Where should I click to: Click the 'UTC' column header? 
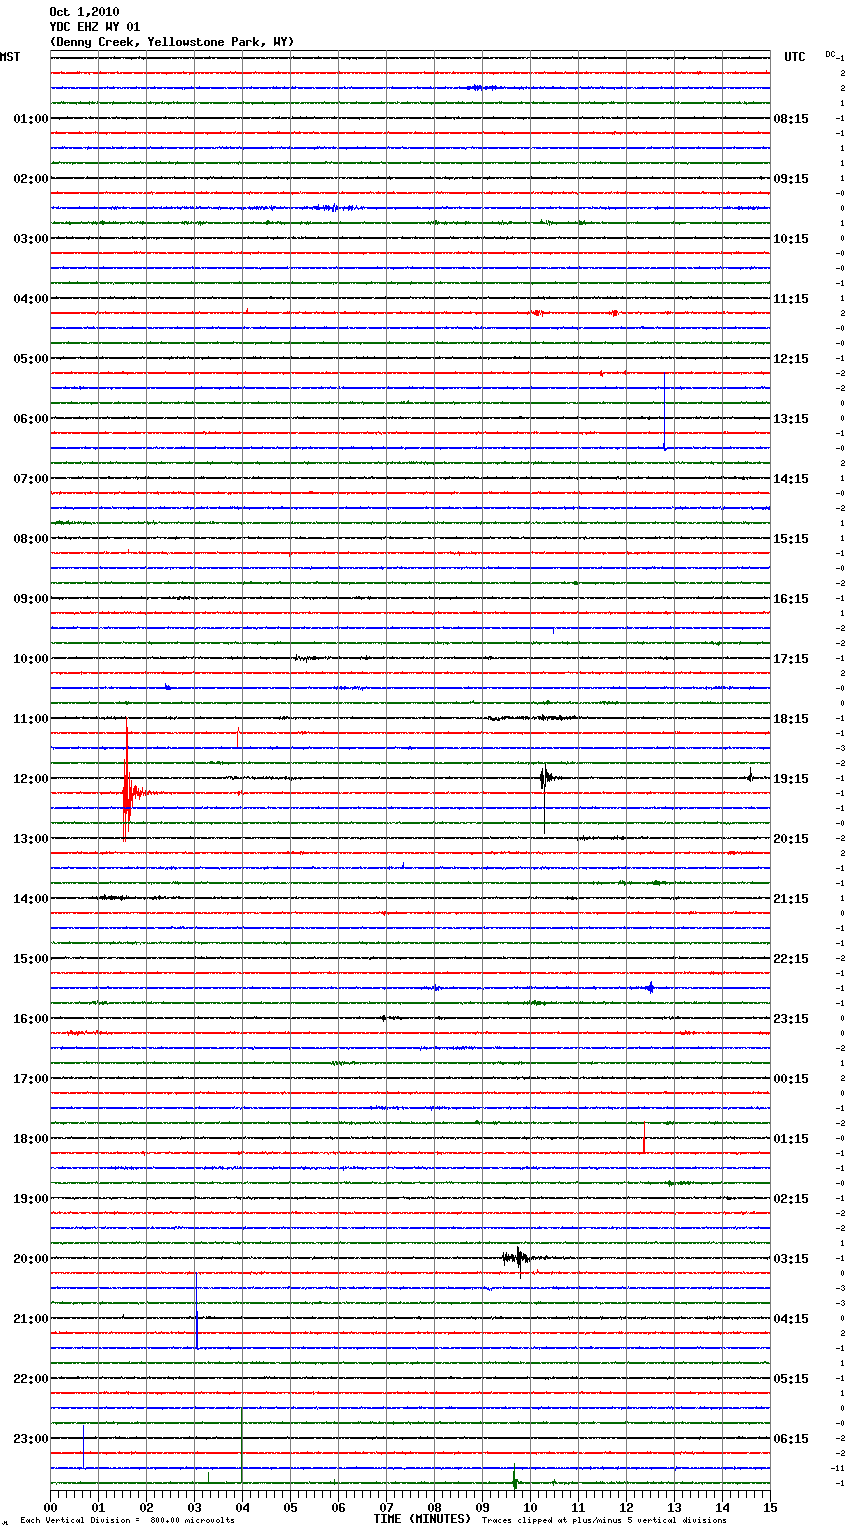pos(795,57)
